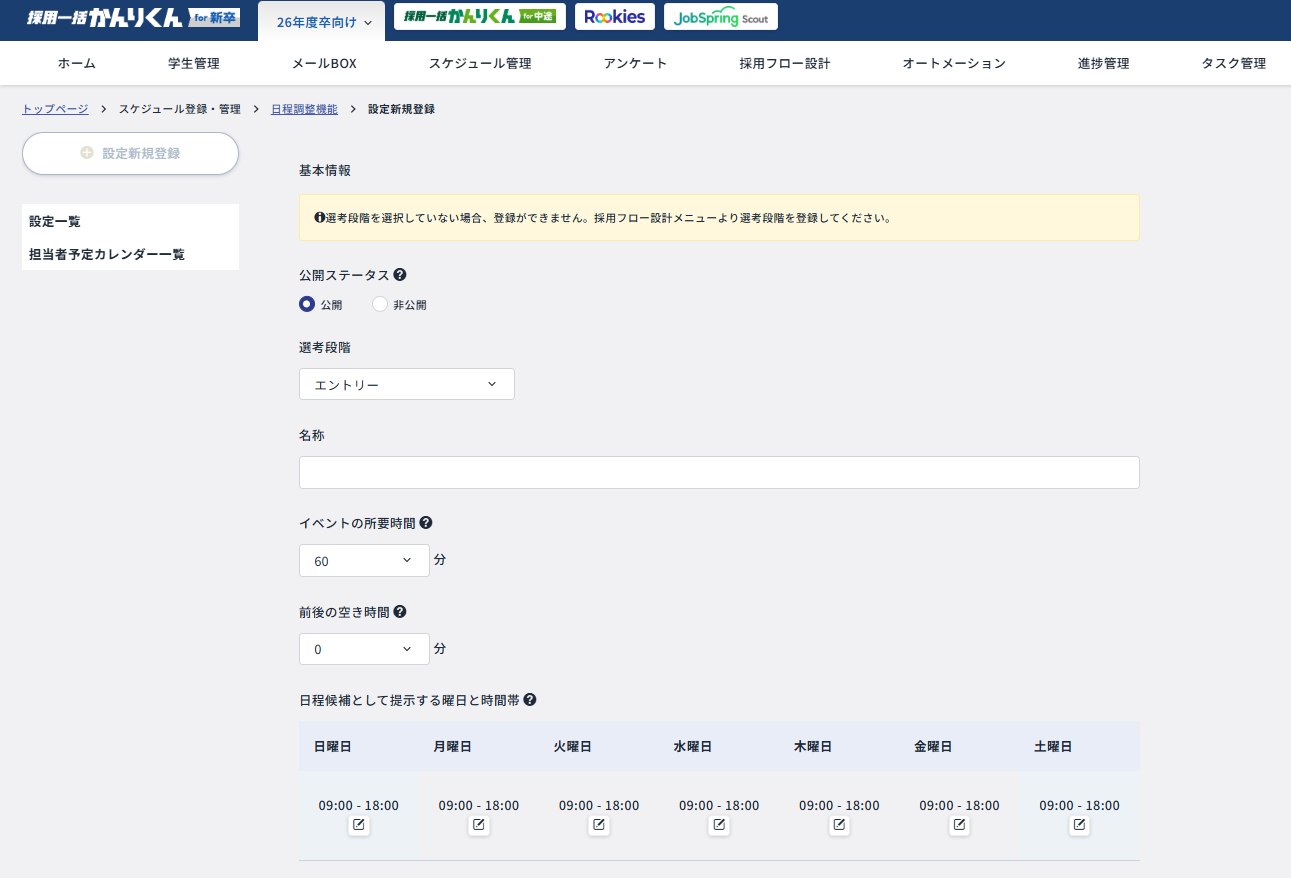1291x878 pixels.
Task: Open the 選考段階 dropdown showing エントリー
Action: (x=406, y=385)
